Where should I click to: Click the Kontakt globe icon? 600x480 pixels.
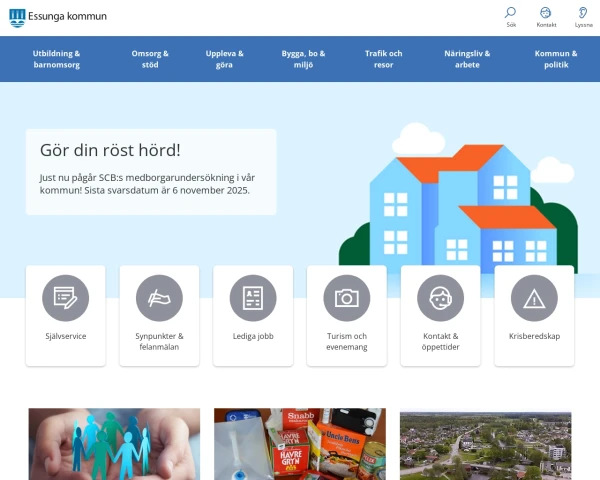click(546, 13)
